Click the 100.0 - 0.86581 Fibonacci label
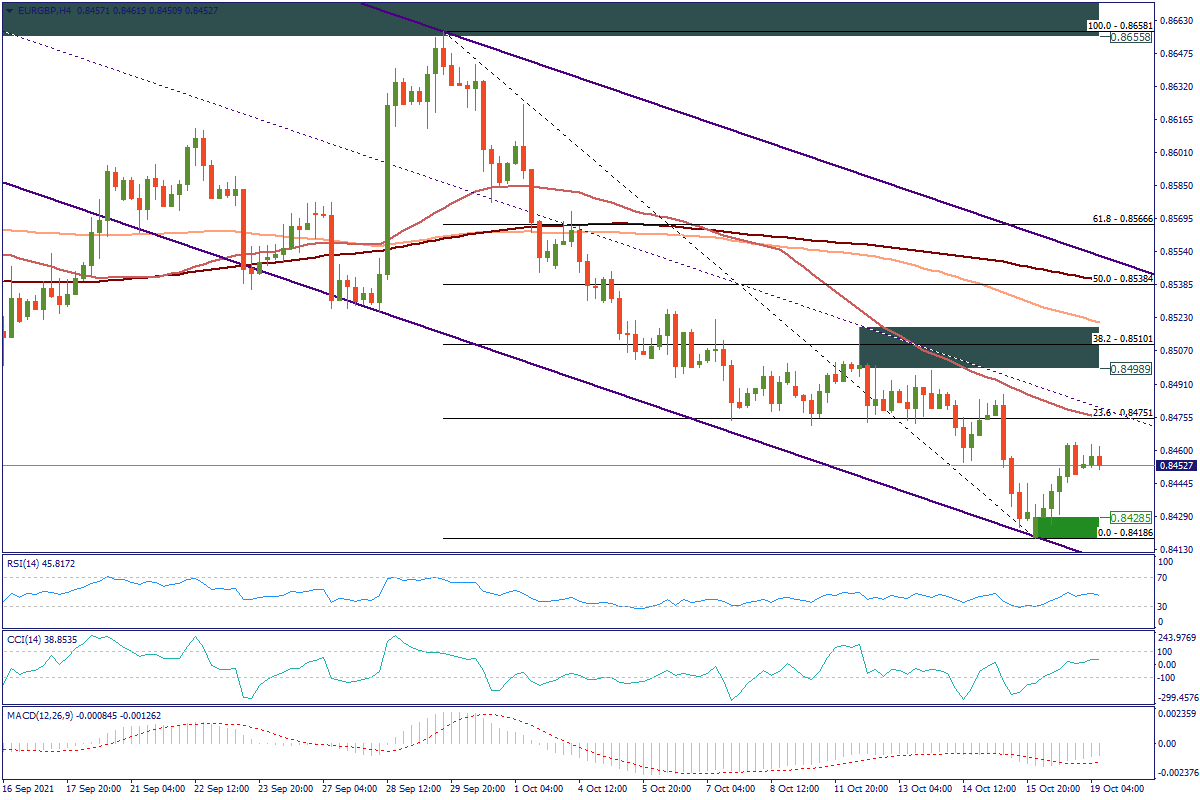1200x800 pixels. [1120, 24]
